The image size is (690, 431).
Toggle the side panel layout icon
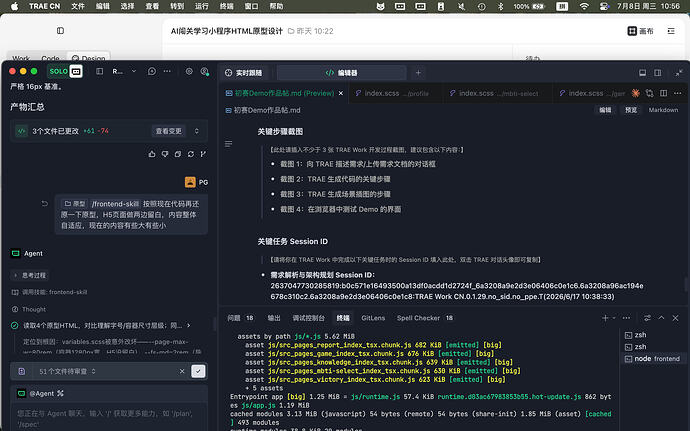657,73
